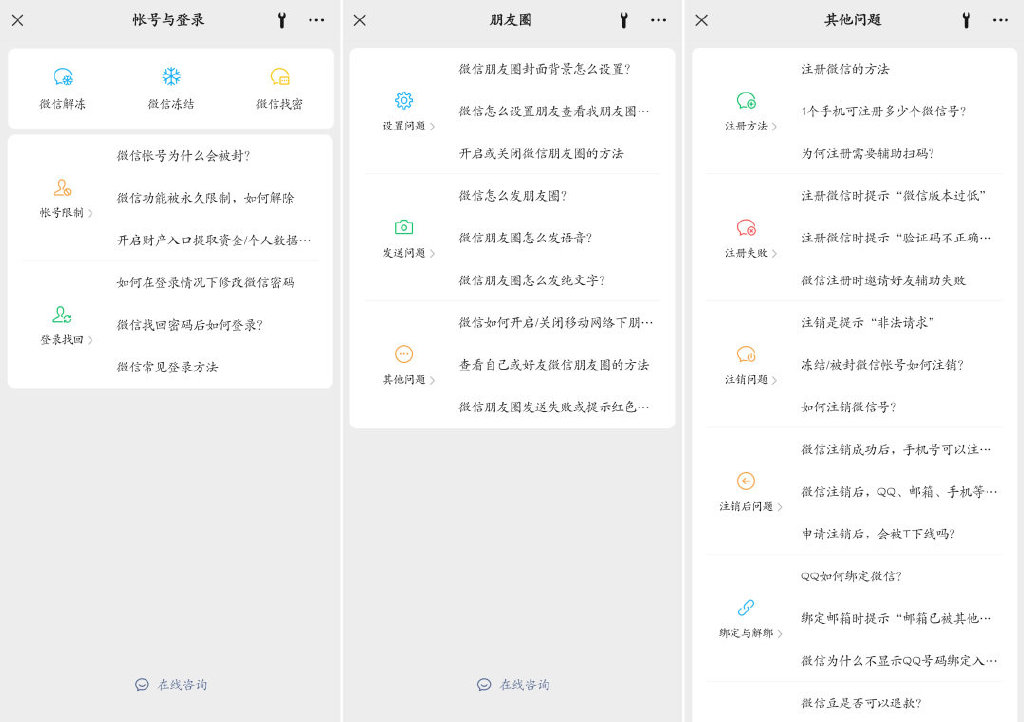This screenshot has height=722, width=1024.
Task: Click 在线咨询 in the 帐号与登录 panel
Action: [171, 685]
